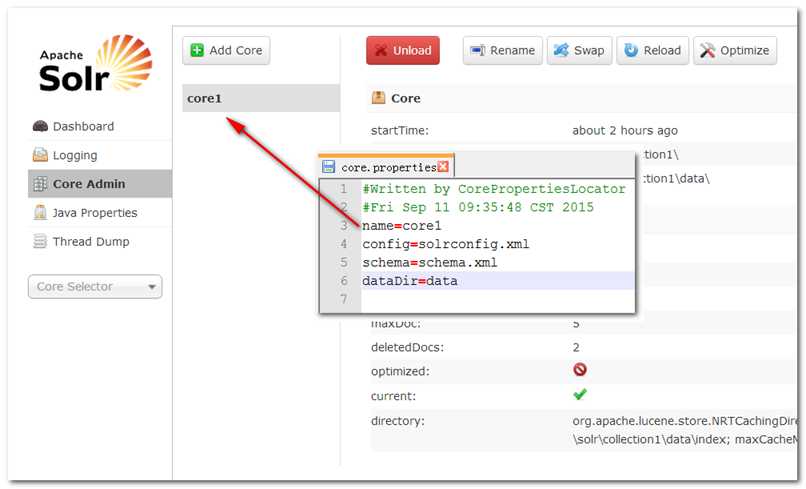Click the 'about 2 hours ago' value
The image size is (806, 489).
625,131
